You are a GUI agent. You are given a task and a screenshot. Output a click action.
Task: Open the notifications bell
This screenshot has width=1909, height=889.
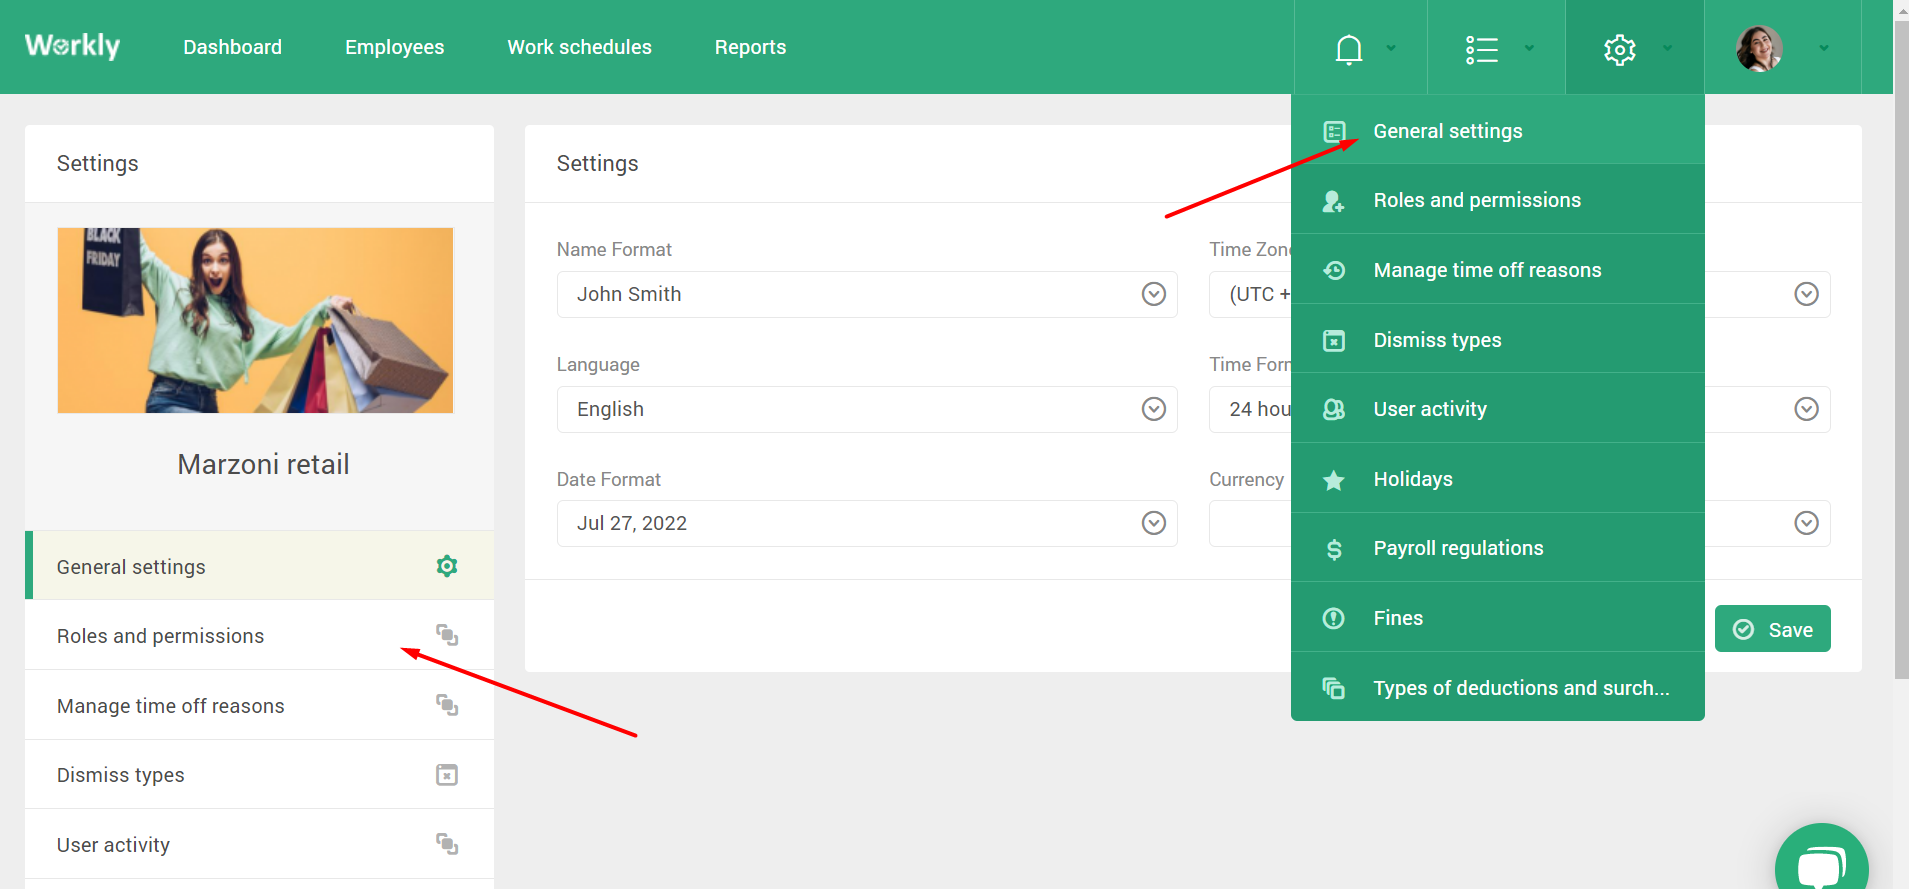1349,49
